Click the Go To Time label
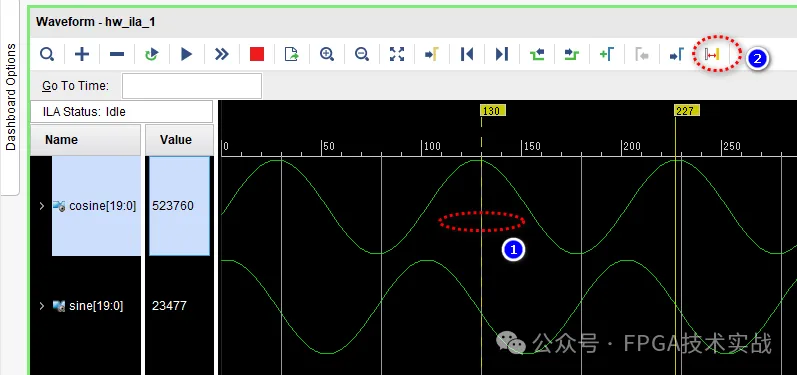This screenshot has height=375, width=797. tap(75, 86)
